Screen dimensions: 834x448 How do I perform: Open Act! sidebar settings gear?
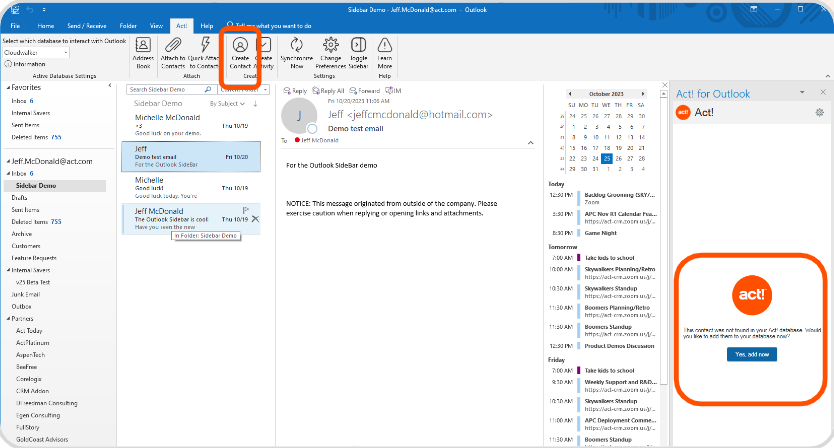(820, 113)
